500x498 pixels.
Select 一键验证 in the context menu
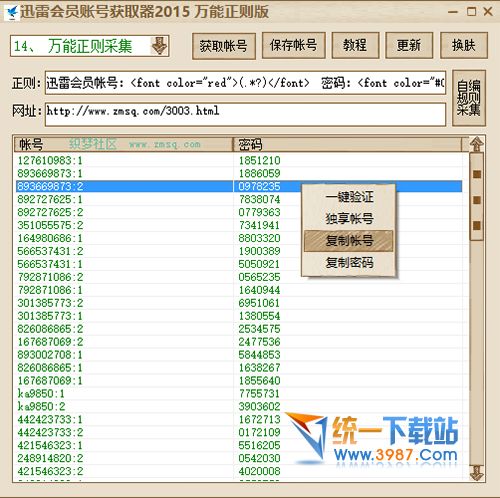349,197
